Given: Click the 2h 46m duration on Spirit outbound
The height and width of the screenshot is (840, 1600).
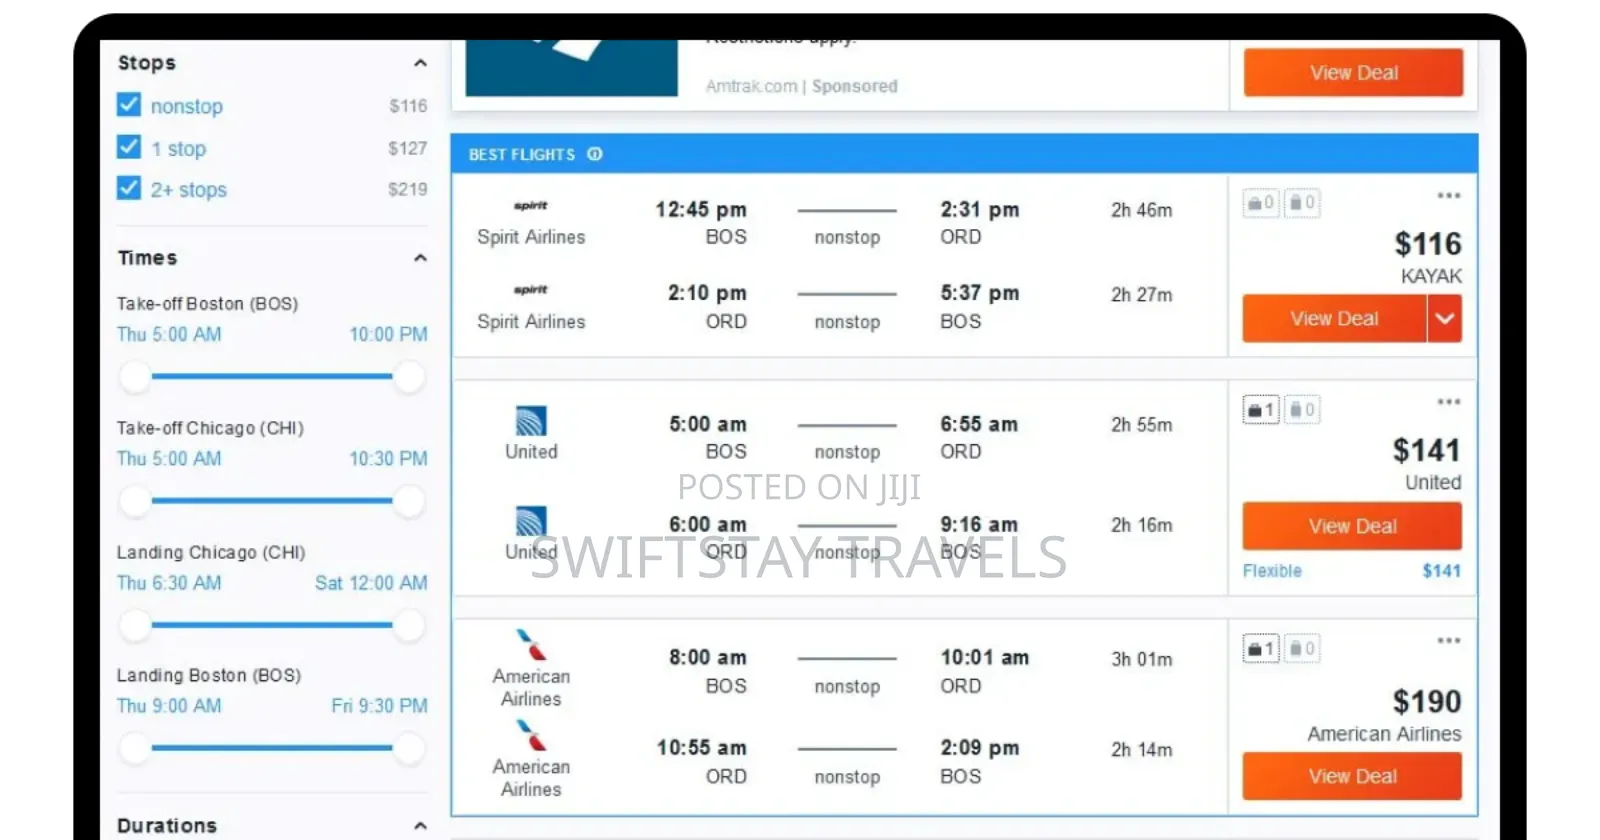Looking at the screenshot, I should tap(1142, 210).
